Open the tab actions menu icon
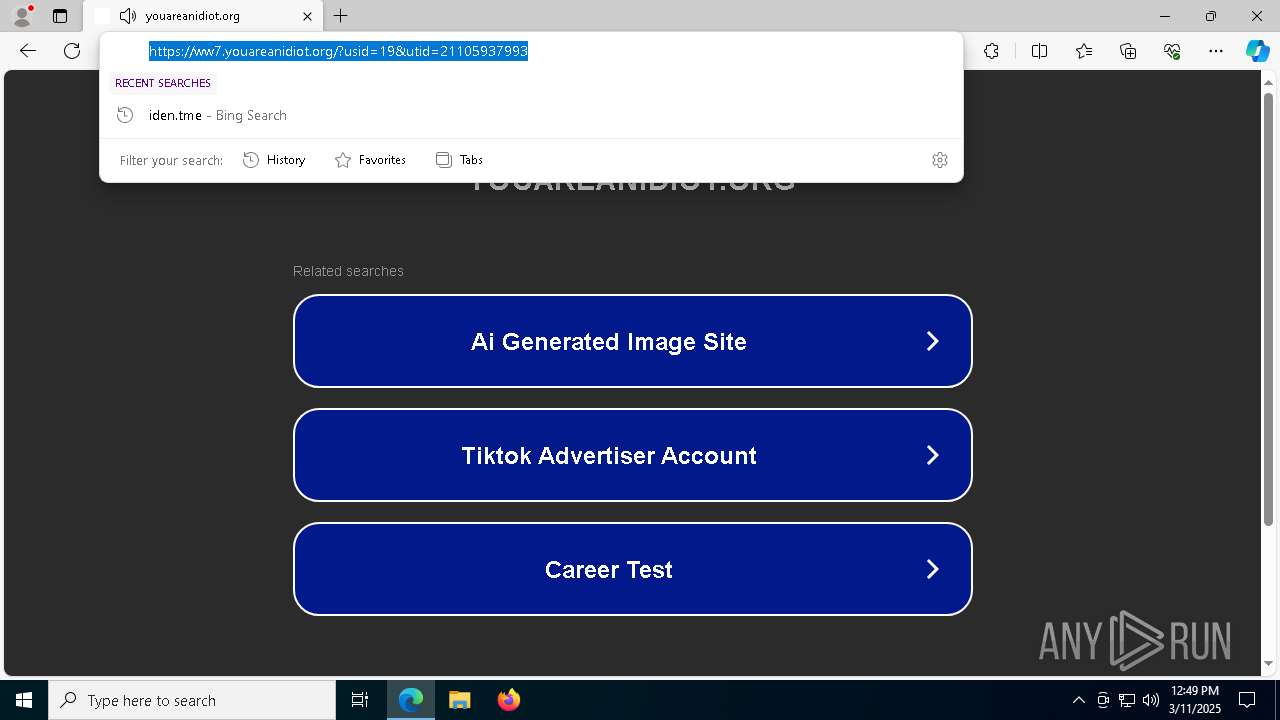 coord(60,16)
